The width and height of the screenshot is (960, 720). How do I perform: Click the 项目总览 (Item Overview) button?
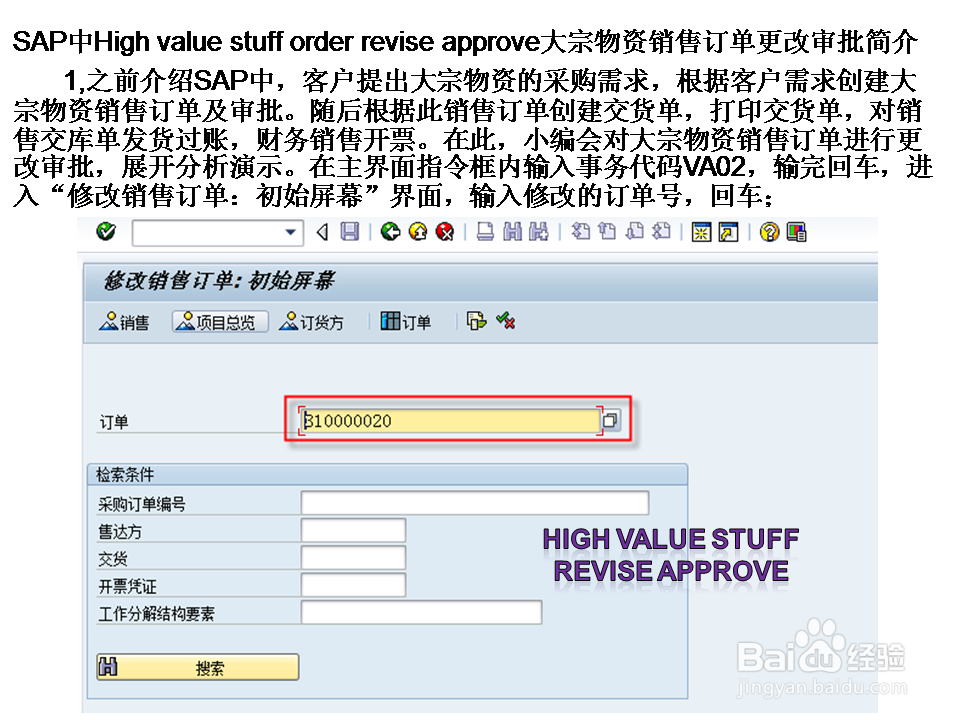point(220,321)
